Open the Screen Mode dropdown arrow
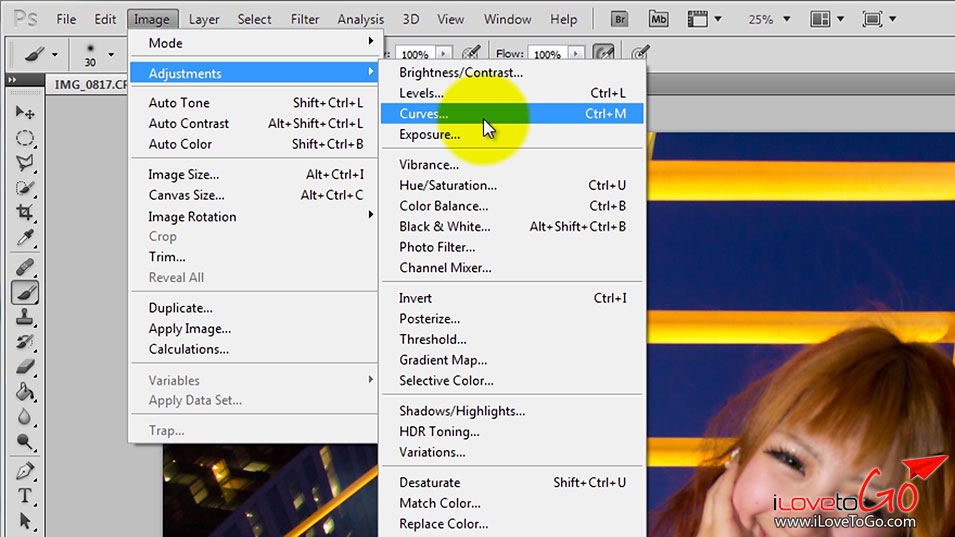Screen dimensions: 955x537 893,19
